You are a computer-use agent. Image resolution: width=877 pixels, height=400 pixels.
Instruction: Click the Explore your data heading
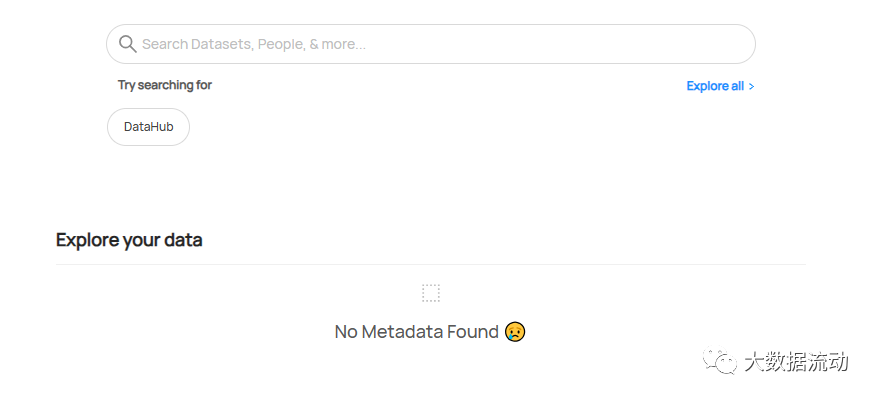[x=129, y=240]
